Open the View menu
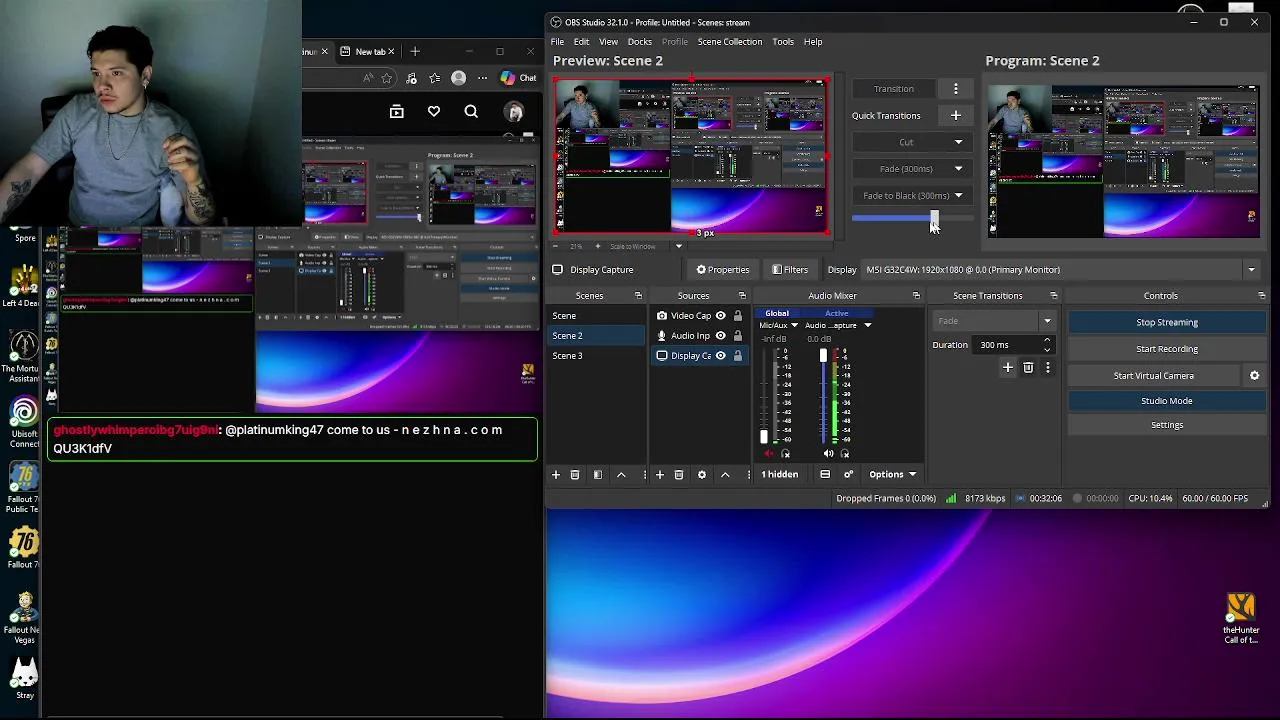Viewport: 1280px width, 720px height. 608,42
